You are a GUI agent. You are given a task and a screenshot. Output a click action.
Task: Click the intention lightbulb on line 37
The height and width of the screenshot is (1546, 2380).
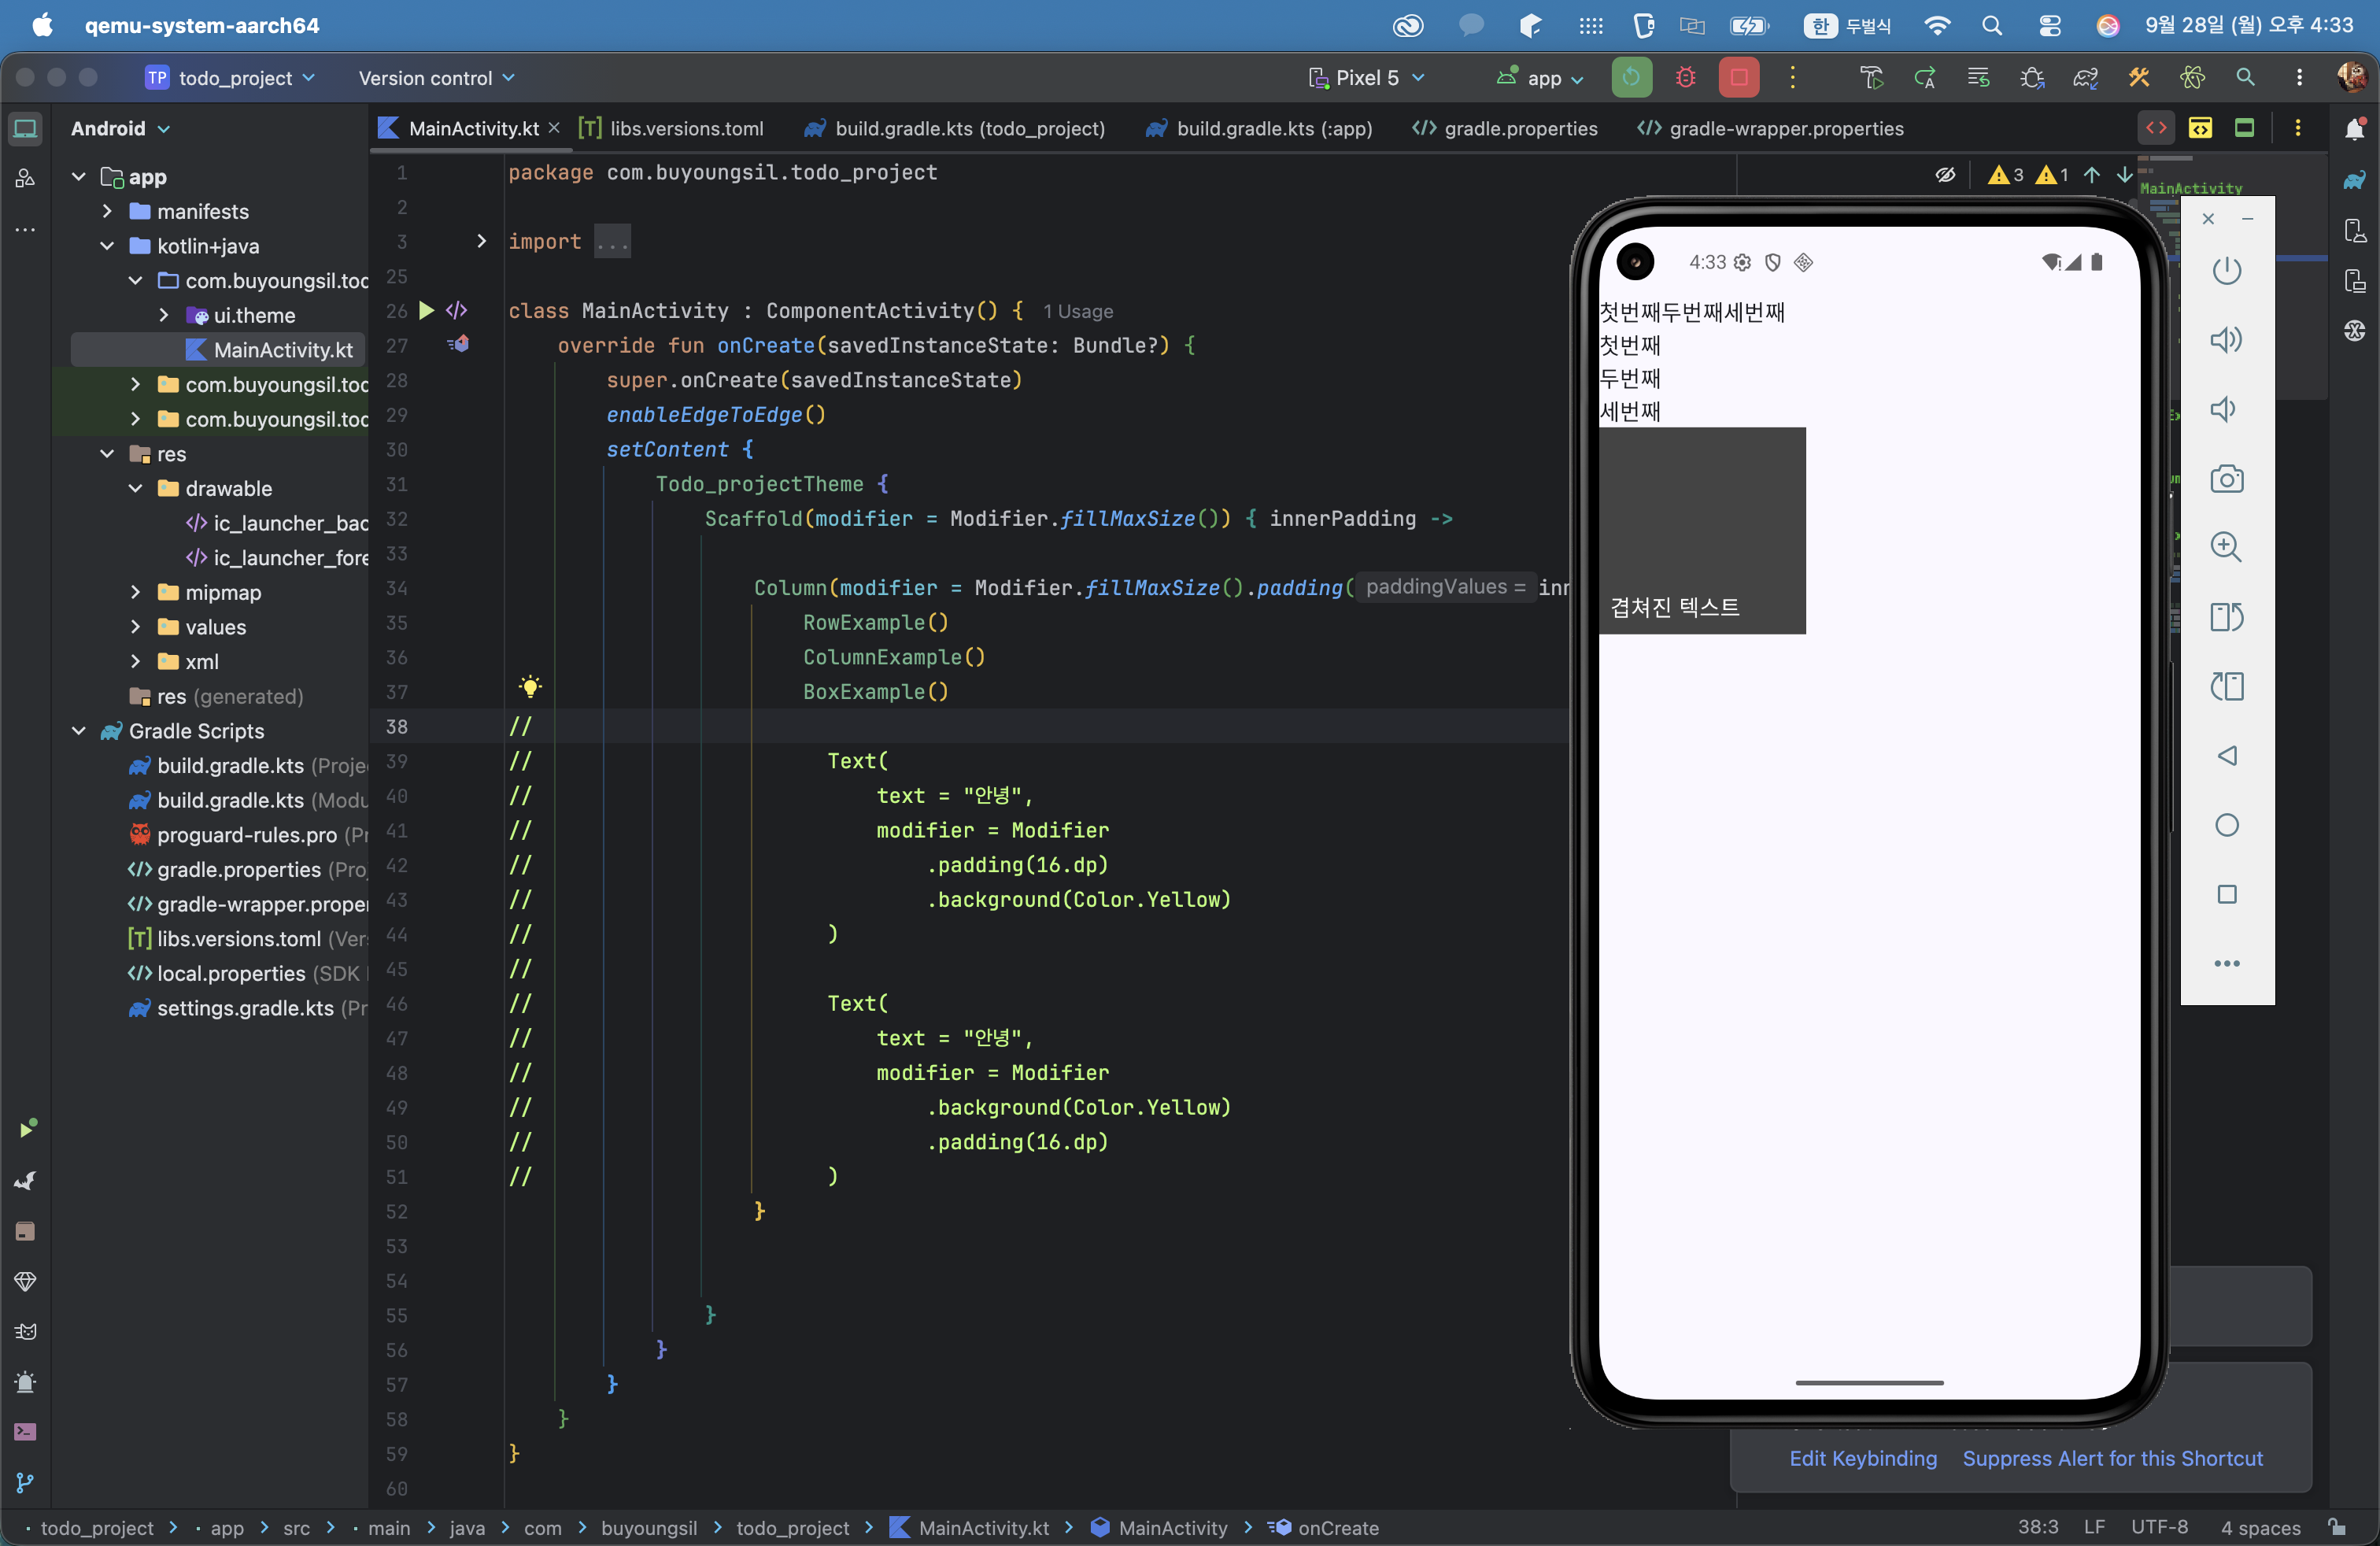pyautogui.click(x=530, y=687)
